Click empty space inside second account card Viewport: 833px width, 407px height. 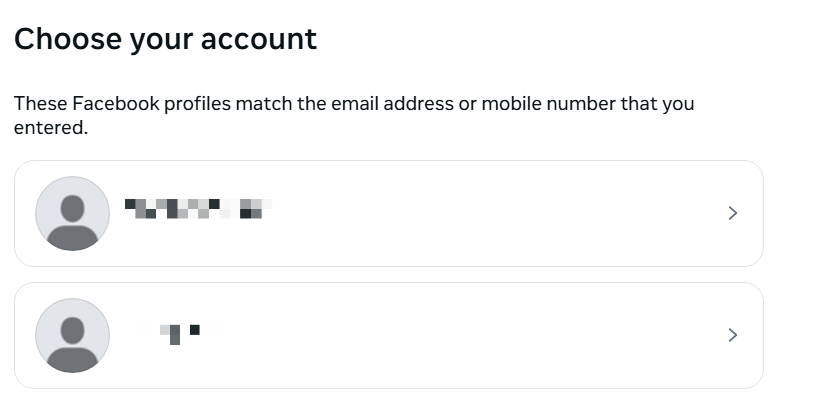click(500, 335)
